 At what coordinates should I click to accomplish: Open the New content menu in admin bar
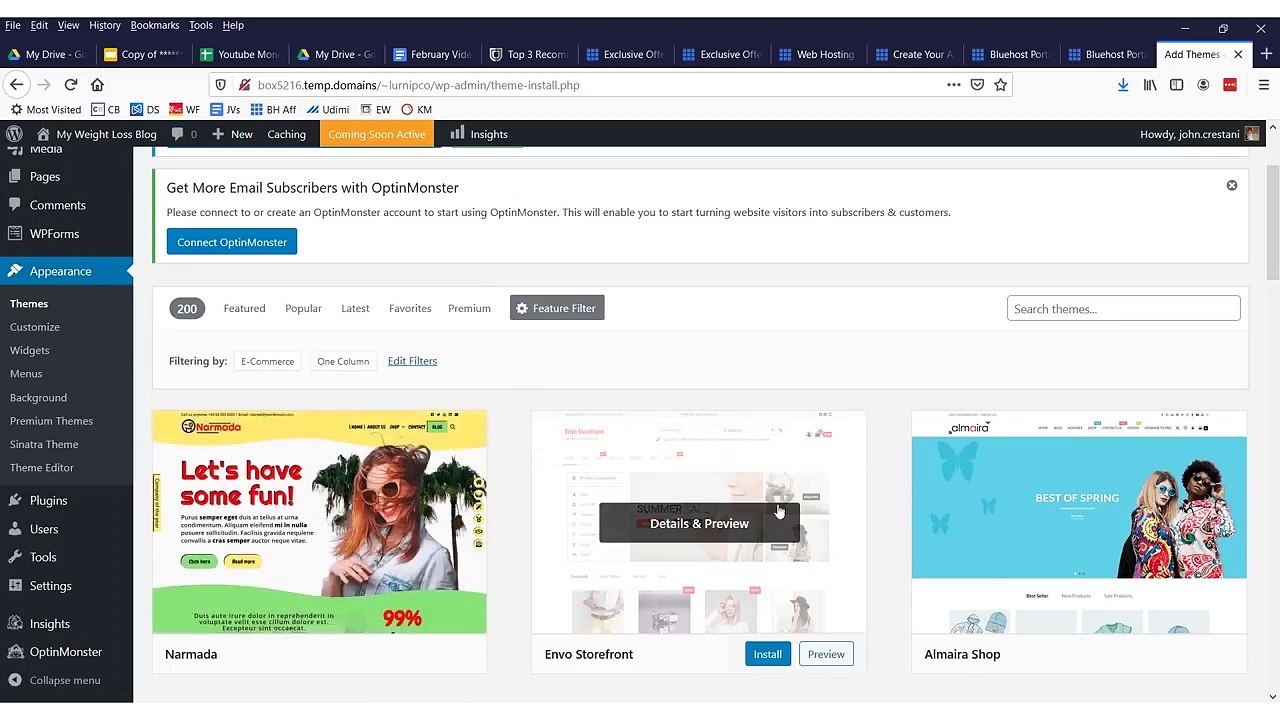coord(233,134)
